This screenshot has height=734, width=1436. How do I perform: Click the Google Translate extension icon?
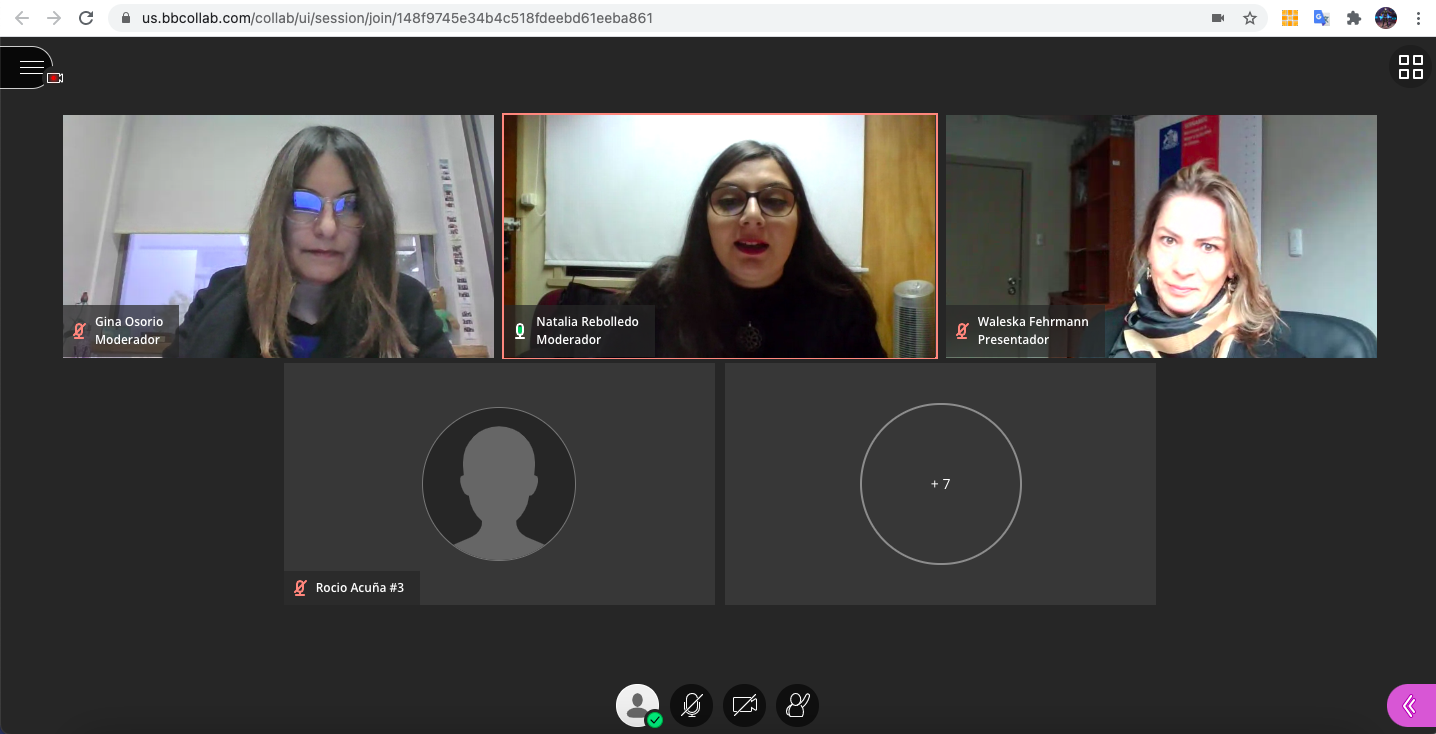click(1321, 18)
